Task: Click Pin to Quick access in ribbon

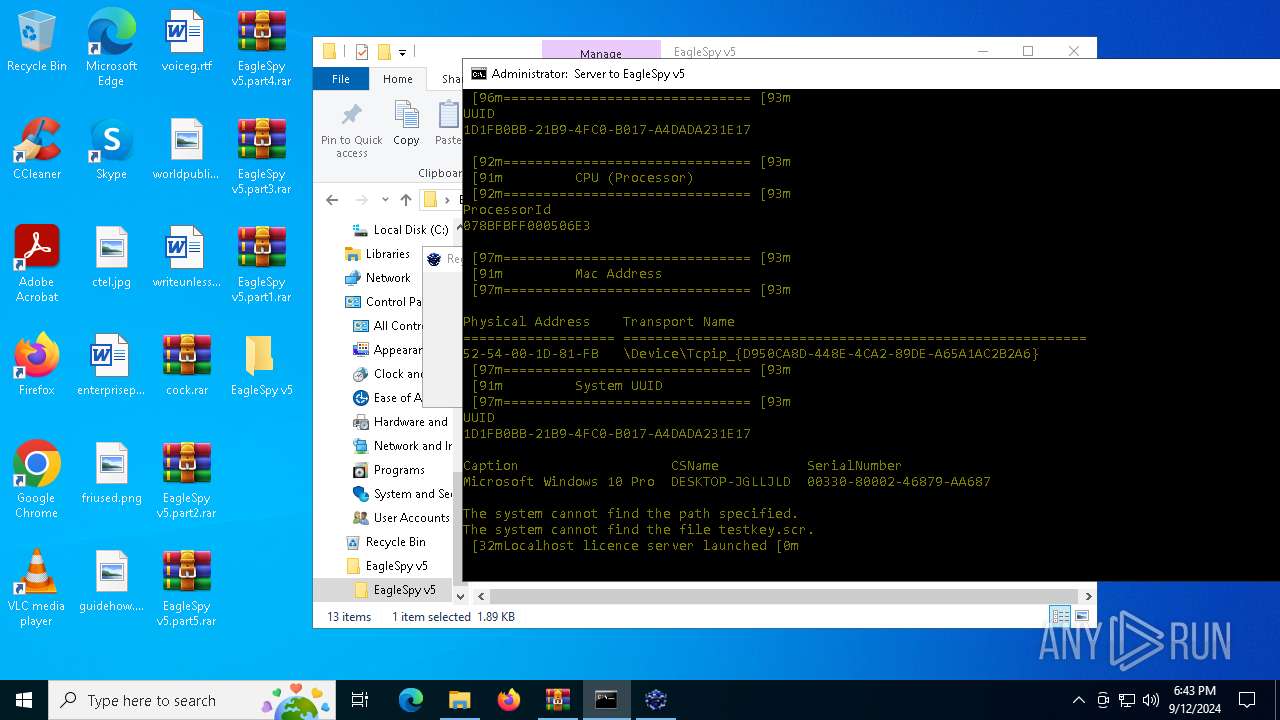Action: click(352, 129)
